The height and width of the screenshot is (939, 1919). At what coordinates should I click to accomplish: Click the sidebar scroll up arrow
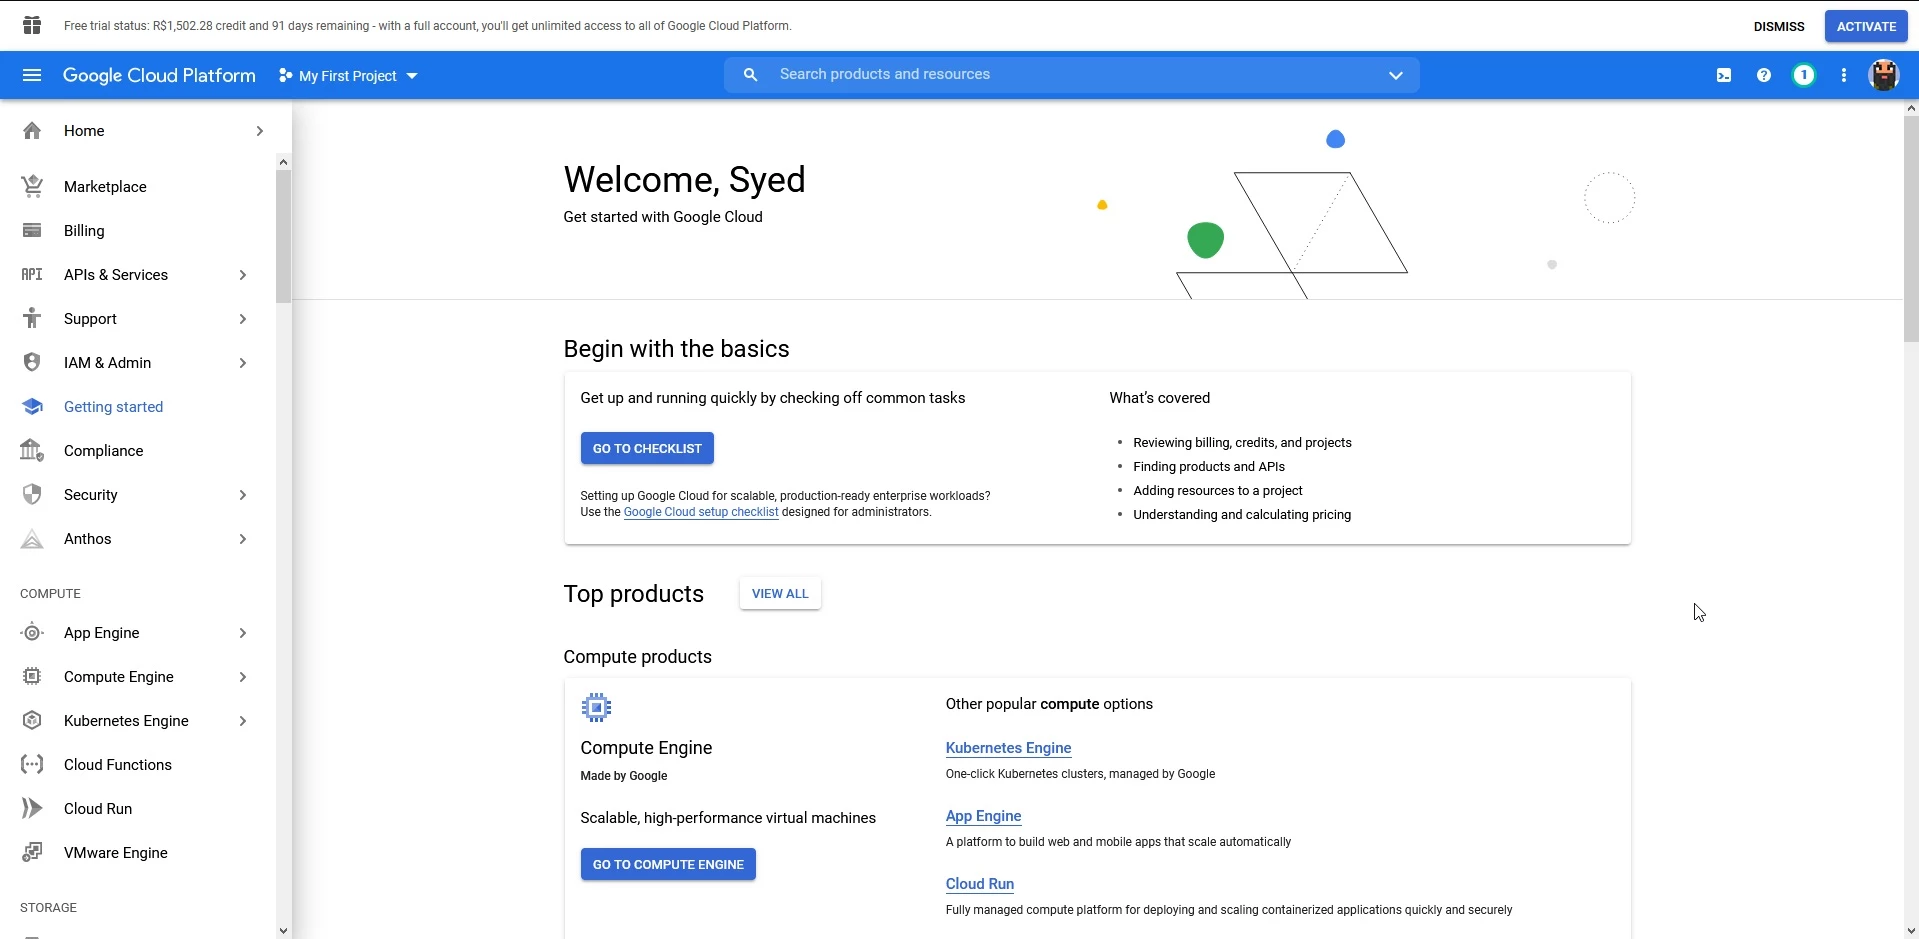[x=284, y=162]
